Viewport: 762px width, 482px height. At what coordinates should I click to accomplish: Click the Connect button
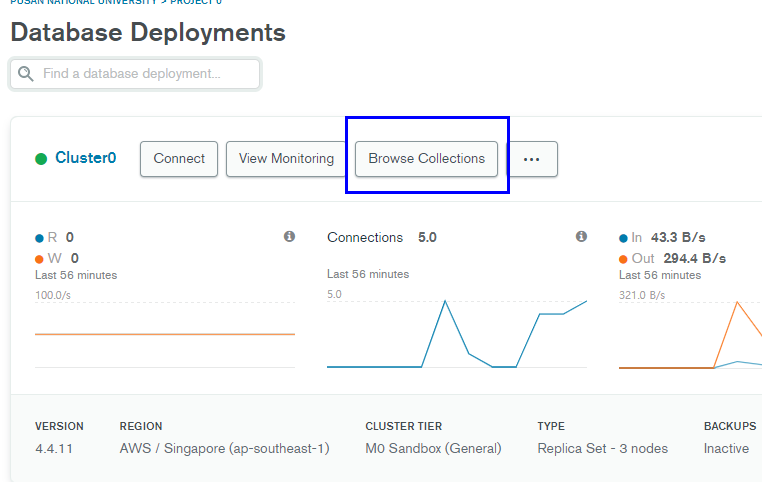[x=179, y=159]
